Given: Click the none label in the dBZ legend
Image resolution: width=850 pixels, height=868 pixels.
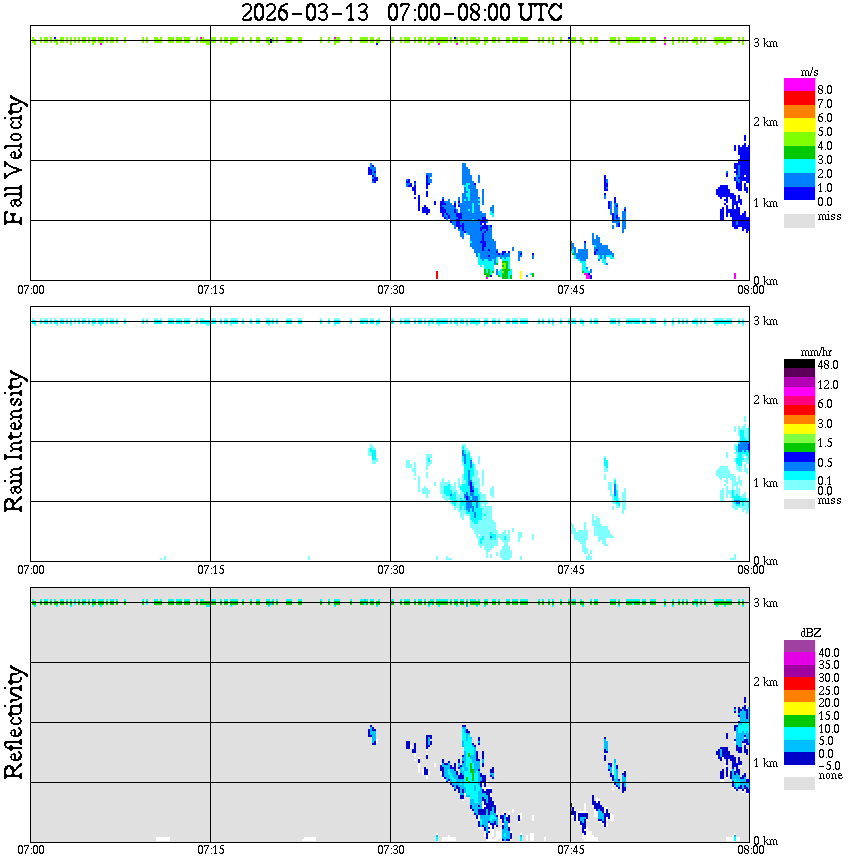Looking at the screenshot, I should (830, 776).
